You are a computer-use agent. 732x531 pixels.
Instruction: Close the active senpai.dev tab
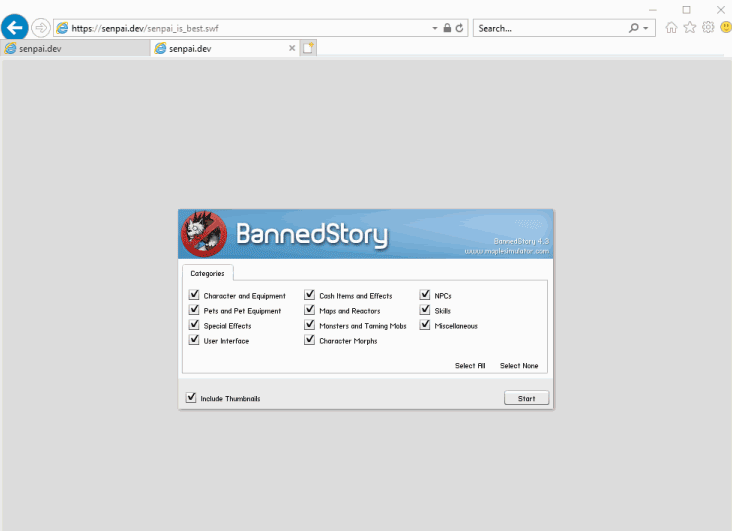point(292,48)
